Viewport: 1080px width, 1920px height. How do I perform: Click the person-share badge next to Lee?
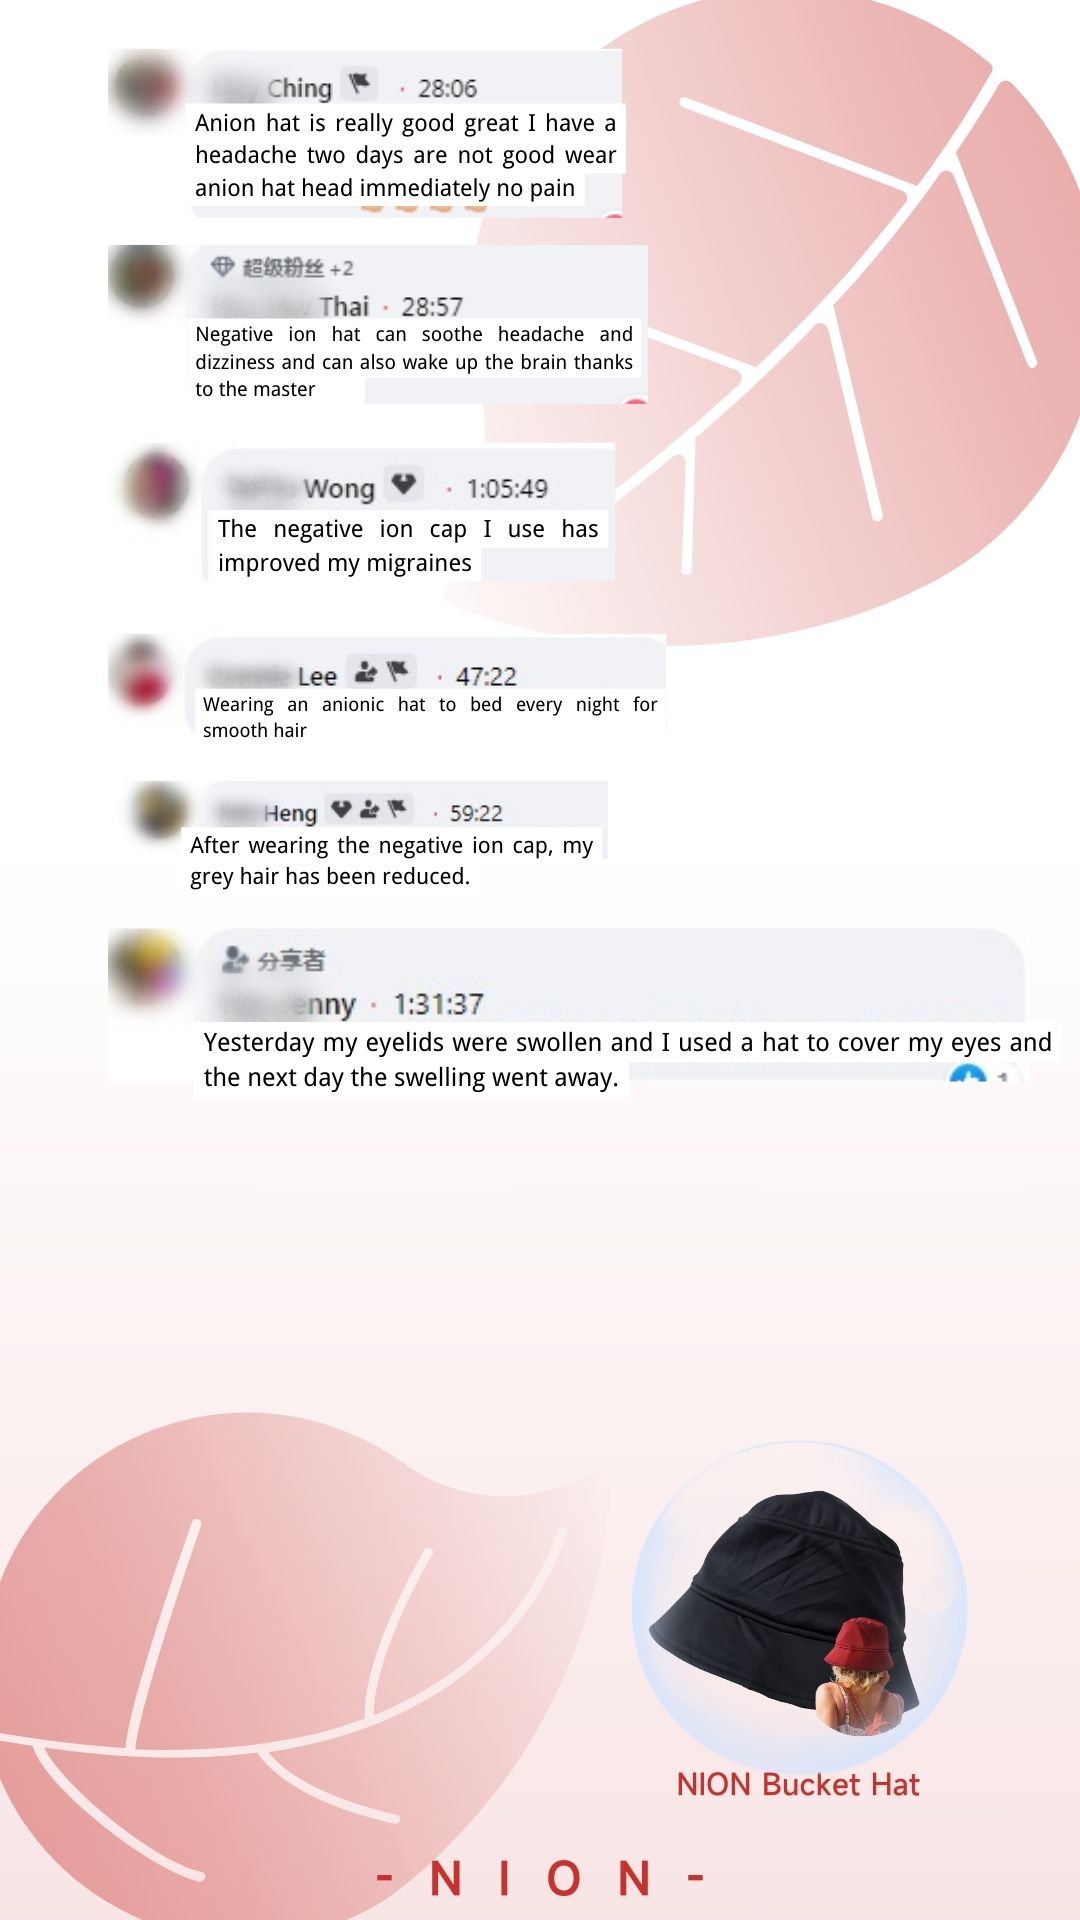point(366,672)
